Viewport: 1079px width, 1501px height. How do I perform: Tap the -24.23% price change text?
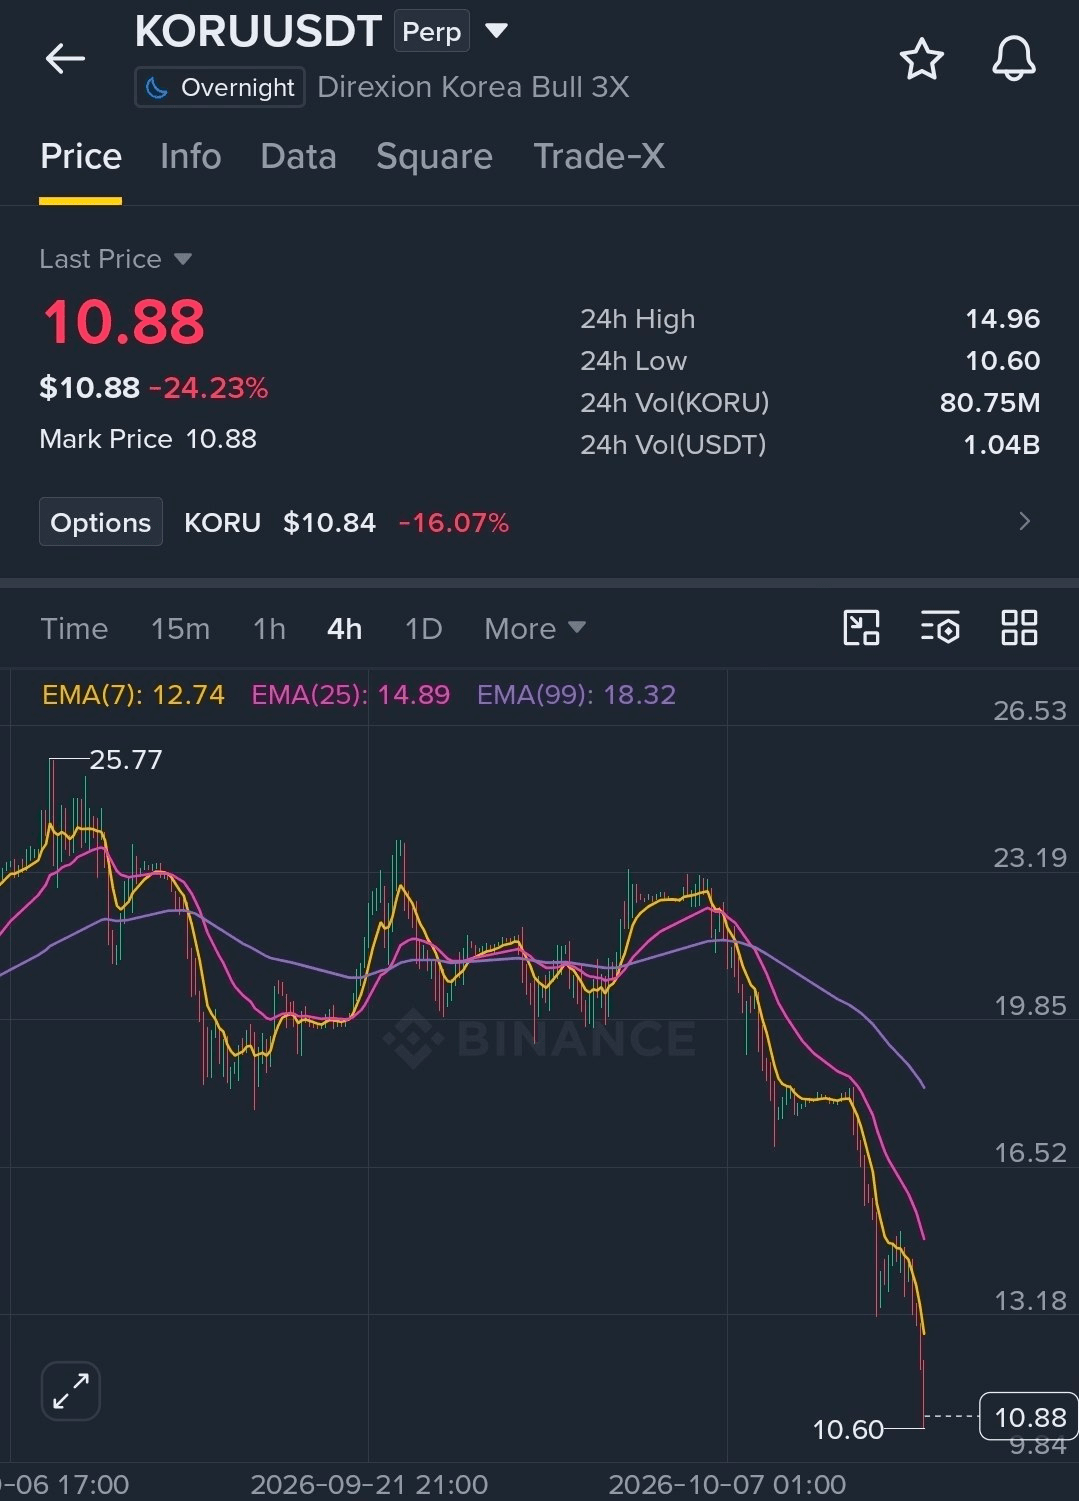(209, 388)
